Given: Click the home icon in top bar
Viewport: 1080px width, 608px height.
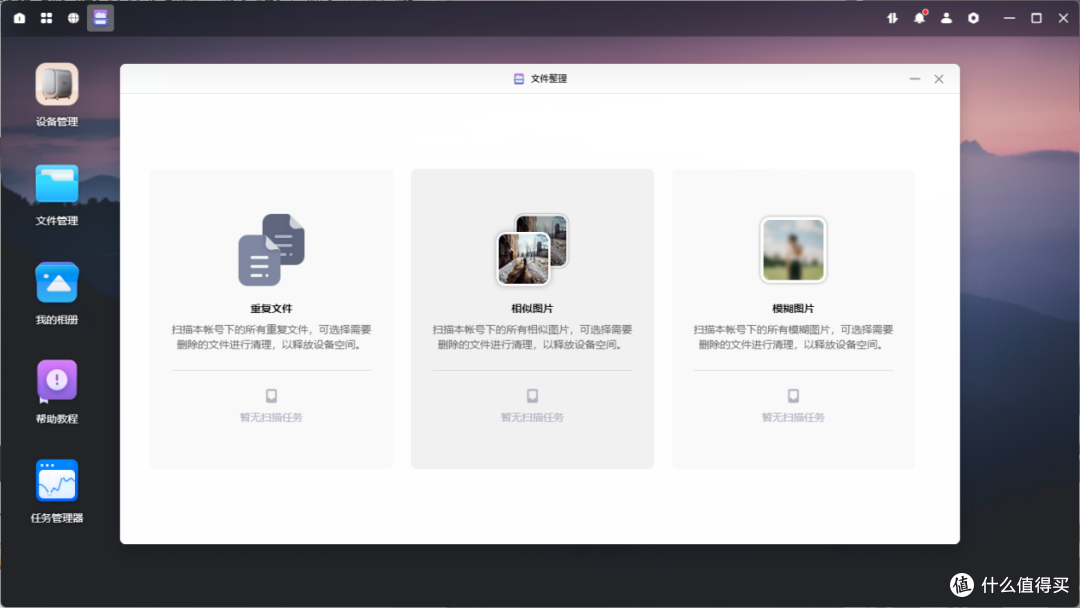Looking at the screenshot, I should tap(19, 18).
